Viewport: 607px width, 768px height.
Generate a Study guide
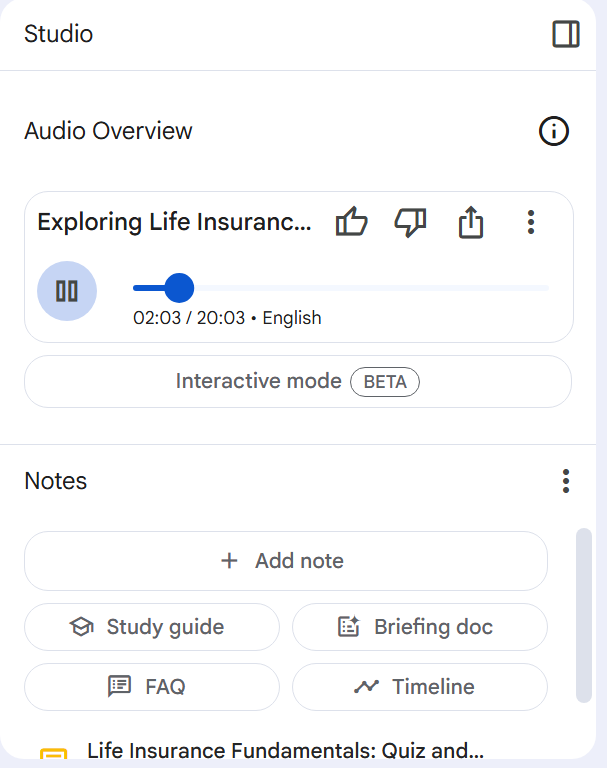click(152, 627)
